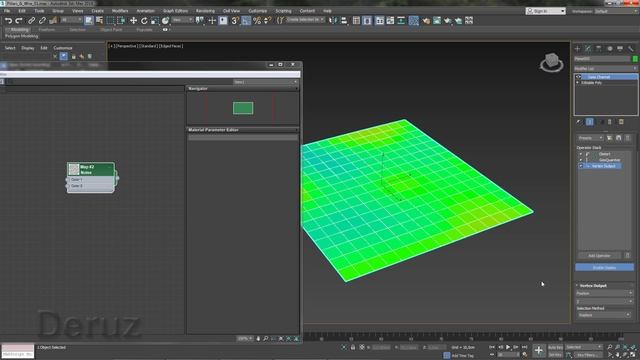Switch to the Modeling ribbon tab
Screen dimensions: 640x360
click(19, 30)
